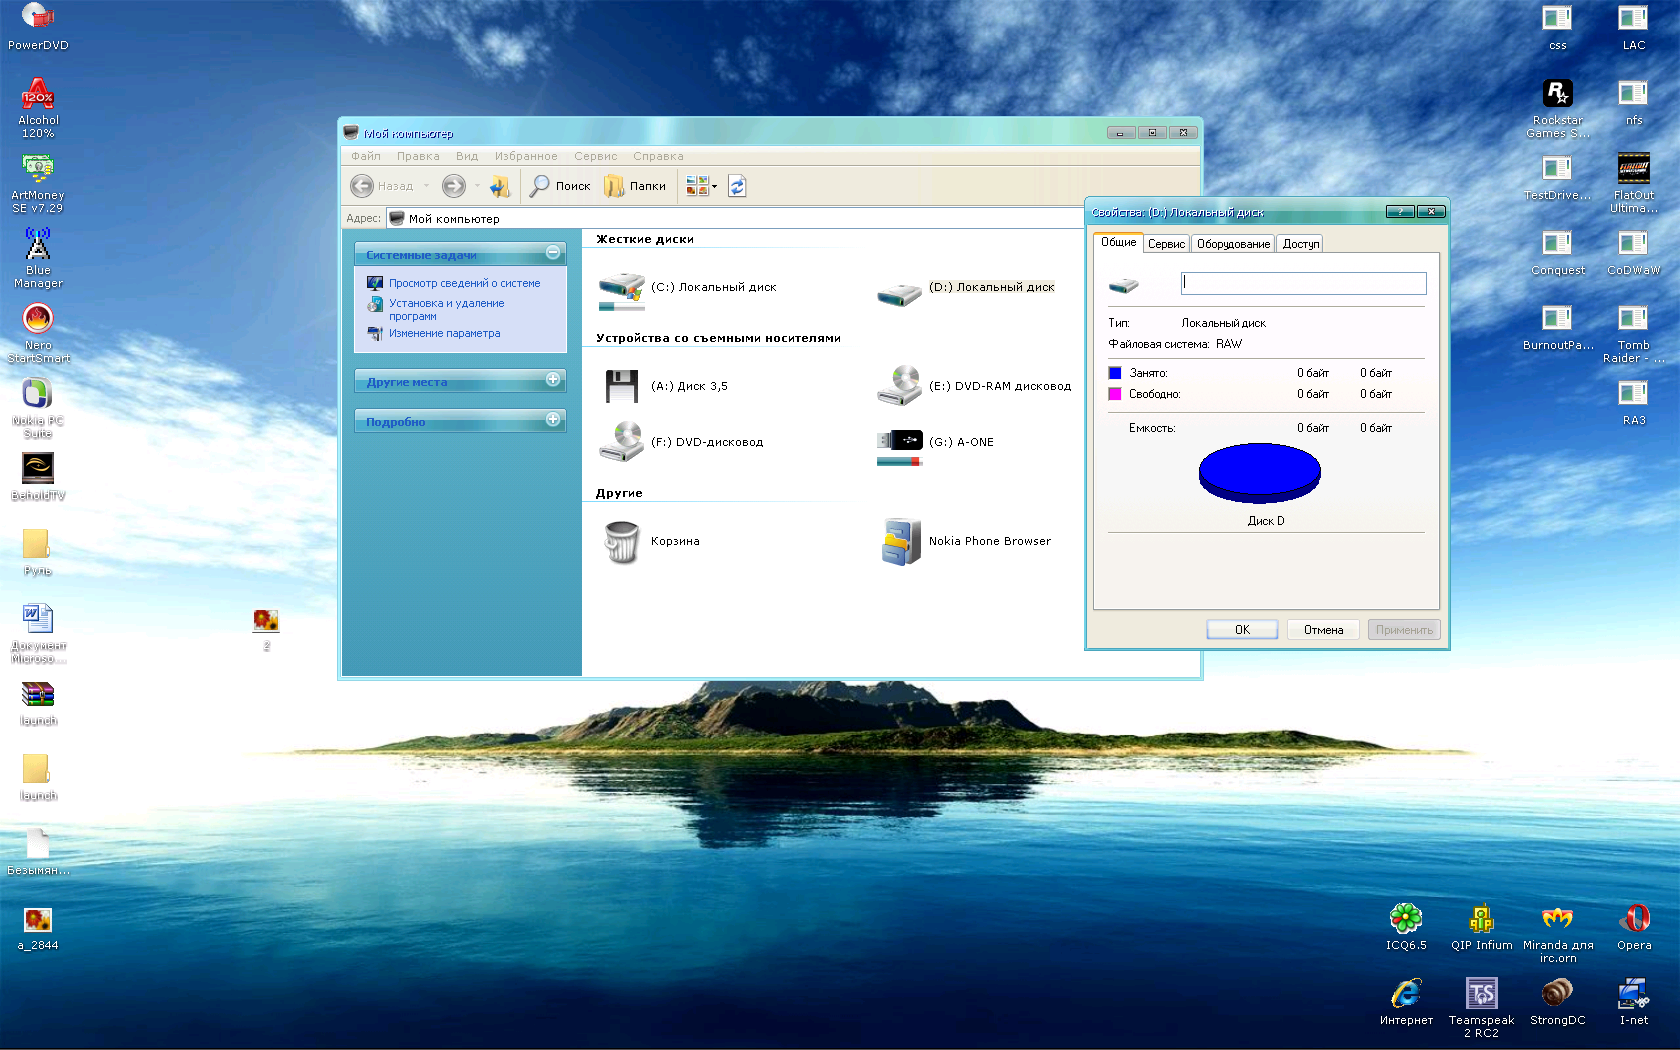Click the Просмотр сведений о системе link

click(464, 284)
